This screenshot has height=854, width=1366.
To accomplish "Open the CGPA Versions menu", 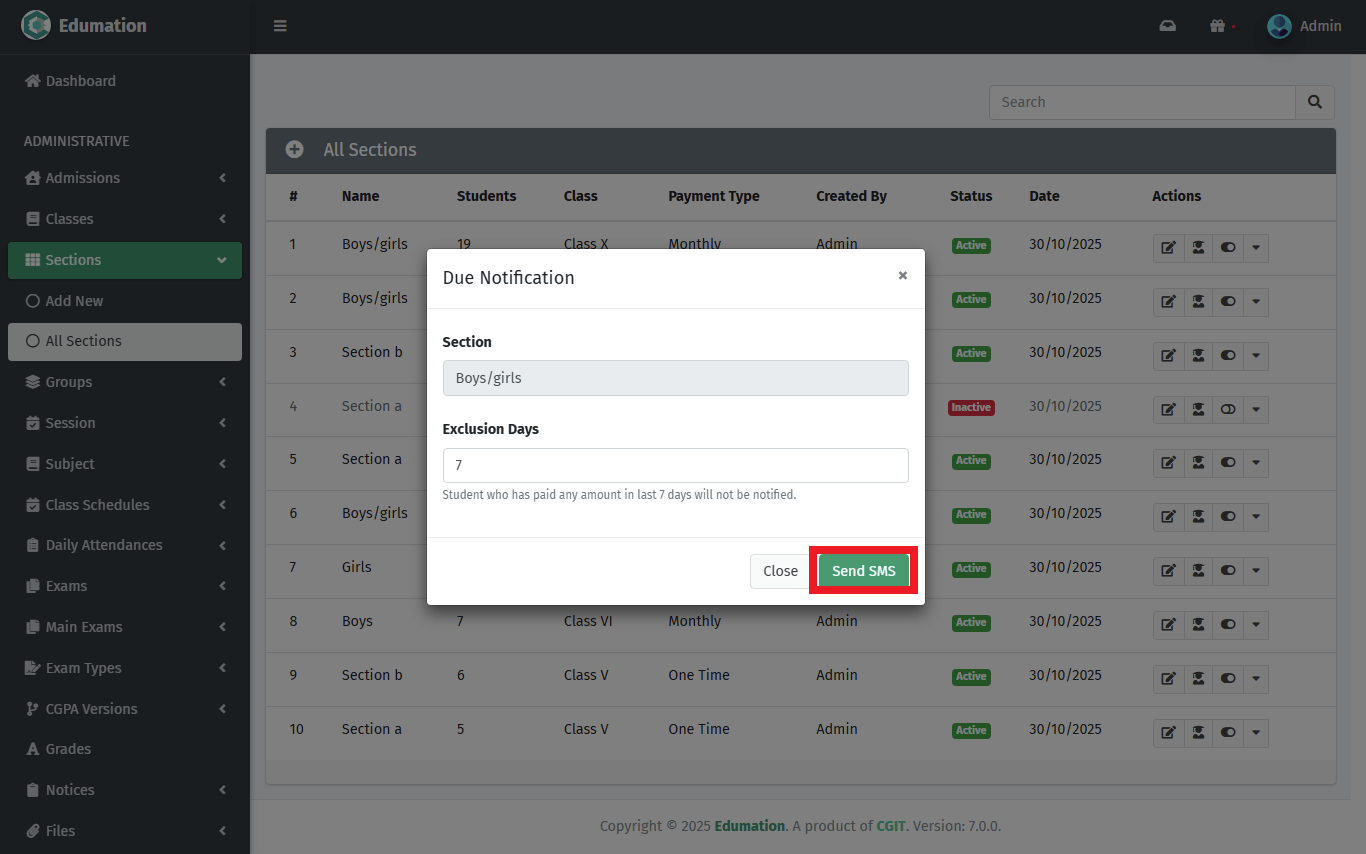I will pos(125,709).
